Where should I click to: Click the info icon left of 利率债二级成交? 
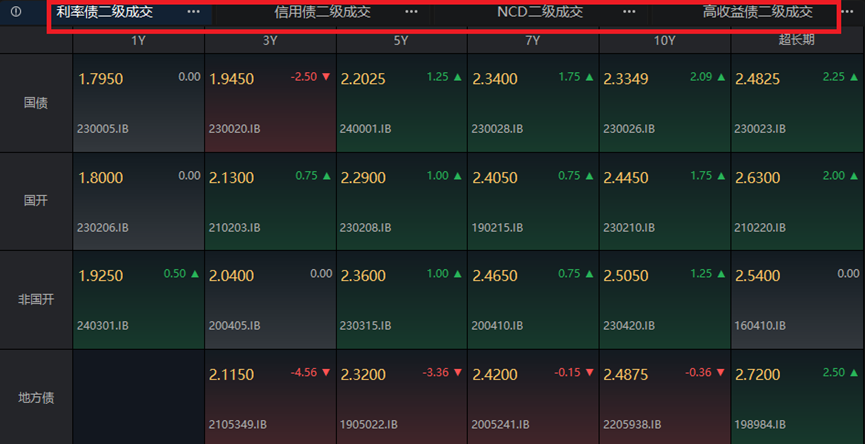[16, 12]
